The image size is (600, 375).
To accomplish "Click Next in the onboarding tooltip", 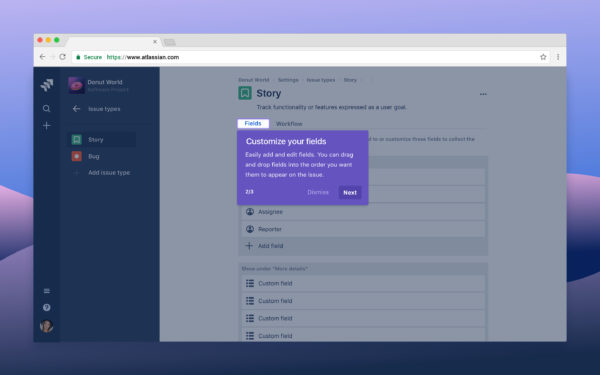I will pyautogui.click(x=350, y=192).
